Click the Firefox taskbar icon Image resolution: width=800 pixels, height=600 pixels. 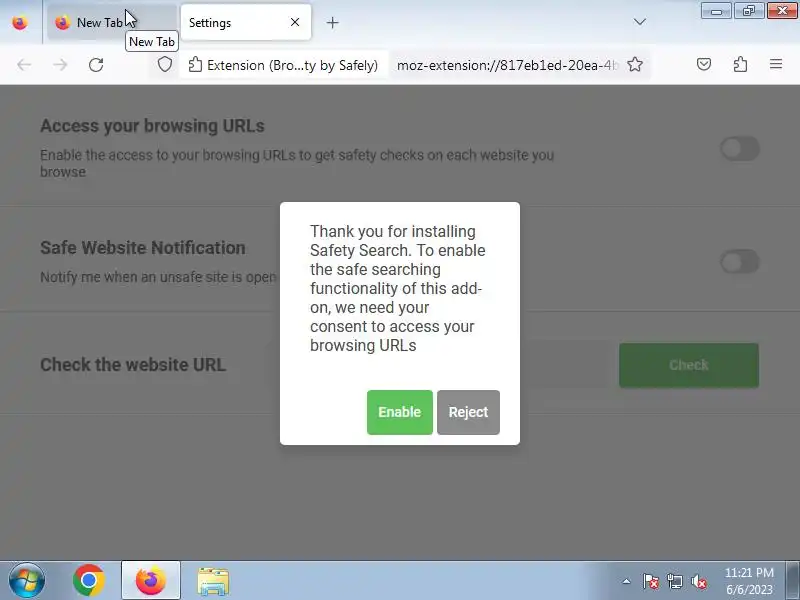(x=151, y=581)
